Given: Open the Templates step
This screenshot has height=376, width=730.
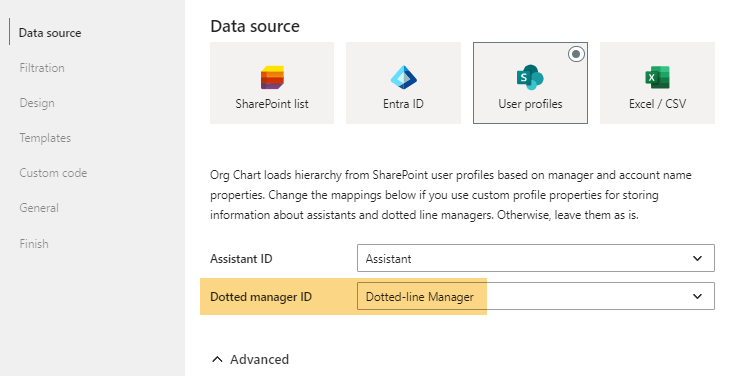Looking at the screenshot, I should 45,138.
